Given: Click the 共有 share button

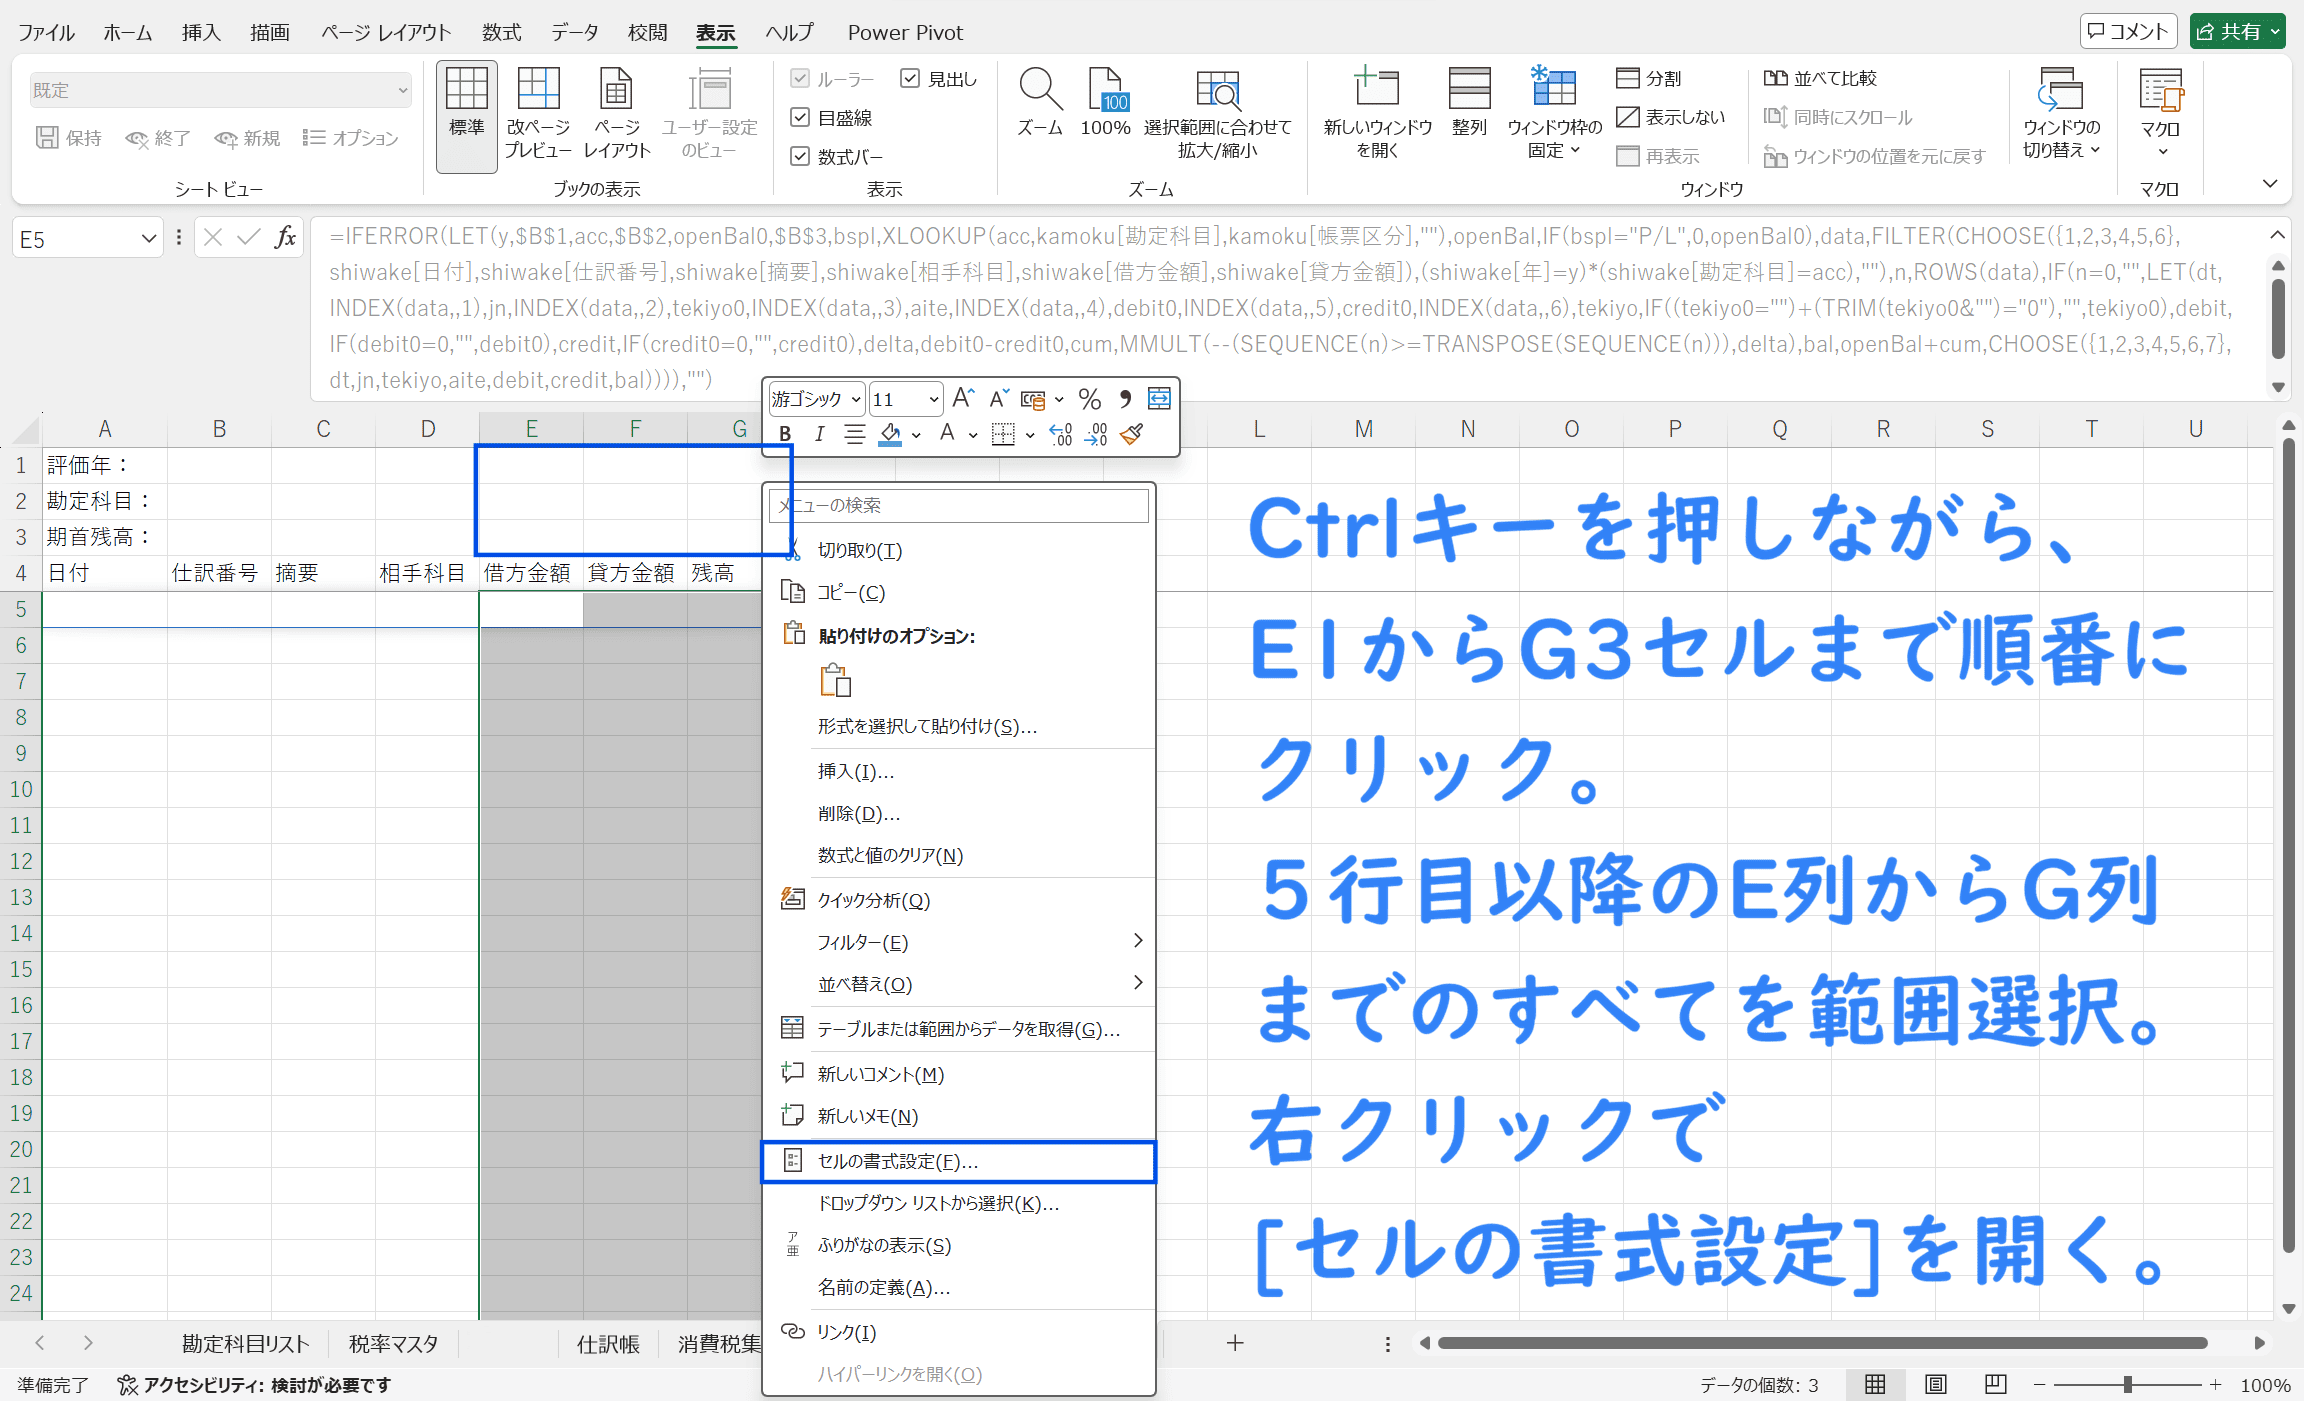Looking at the screenshot, I should (2238, 31).
